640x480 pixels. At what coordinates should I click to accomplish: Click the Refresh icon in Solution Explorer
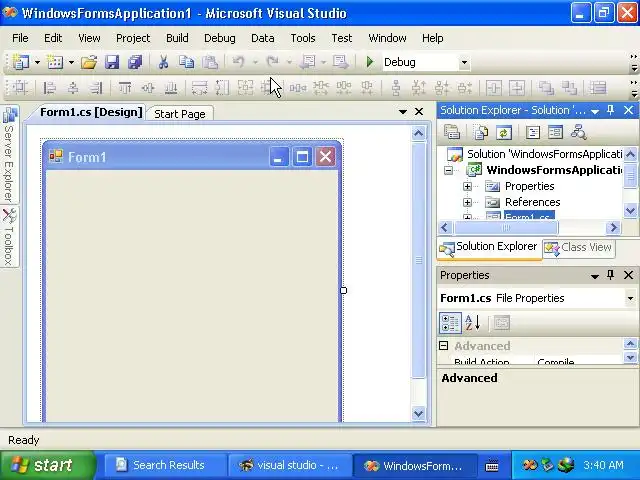click(x=504, y=132)
